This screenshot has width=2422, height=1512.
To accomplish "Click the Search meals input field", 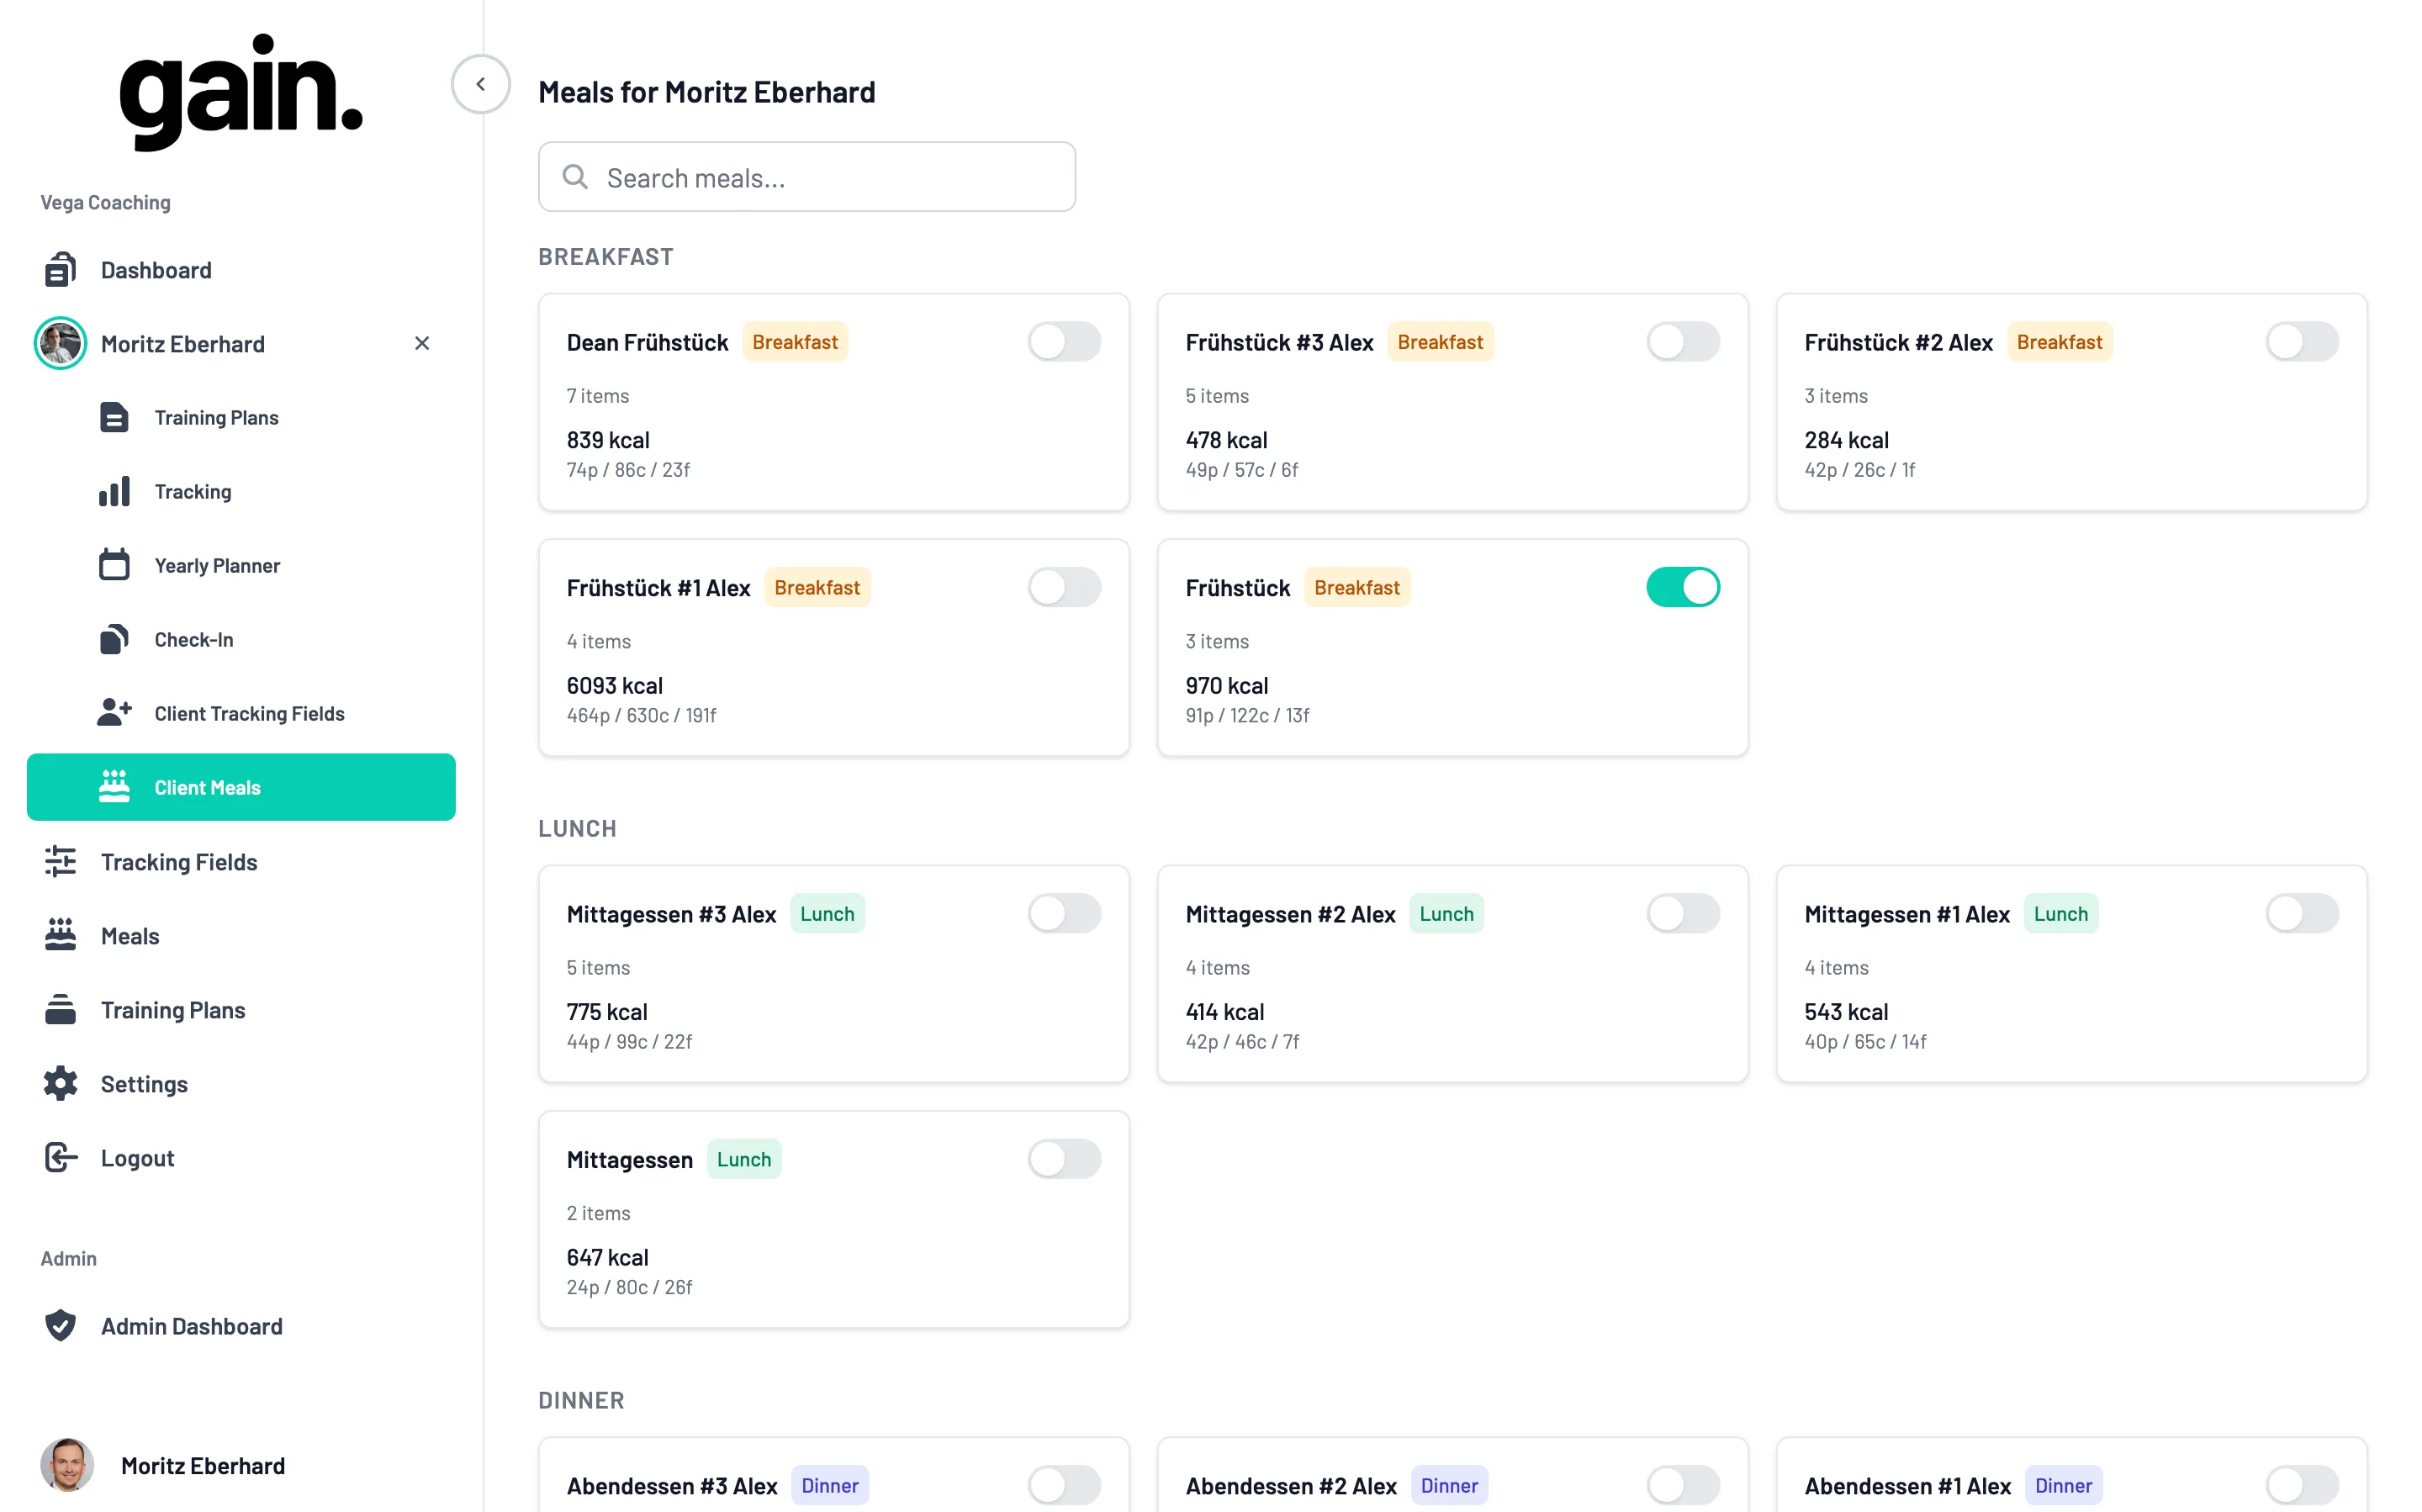I will point(807,177).
